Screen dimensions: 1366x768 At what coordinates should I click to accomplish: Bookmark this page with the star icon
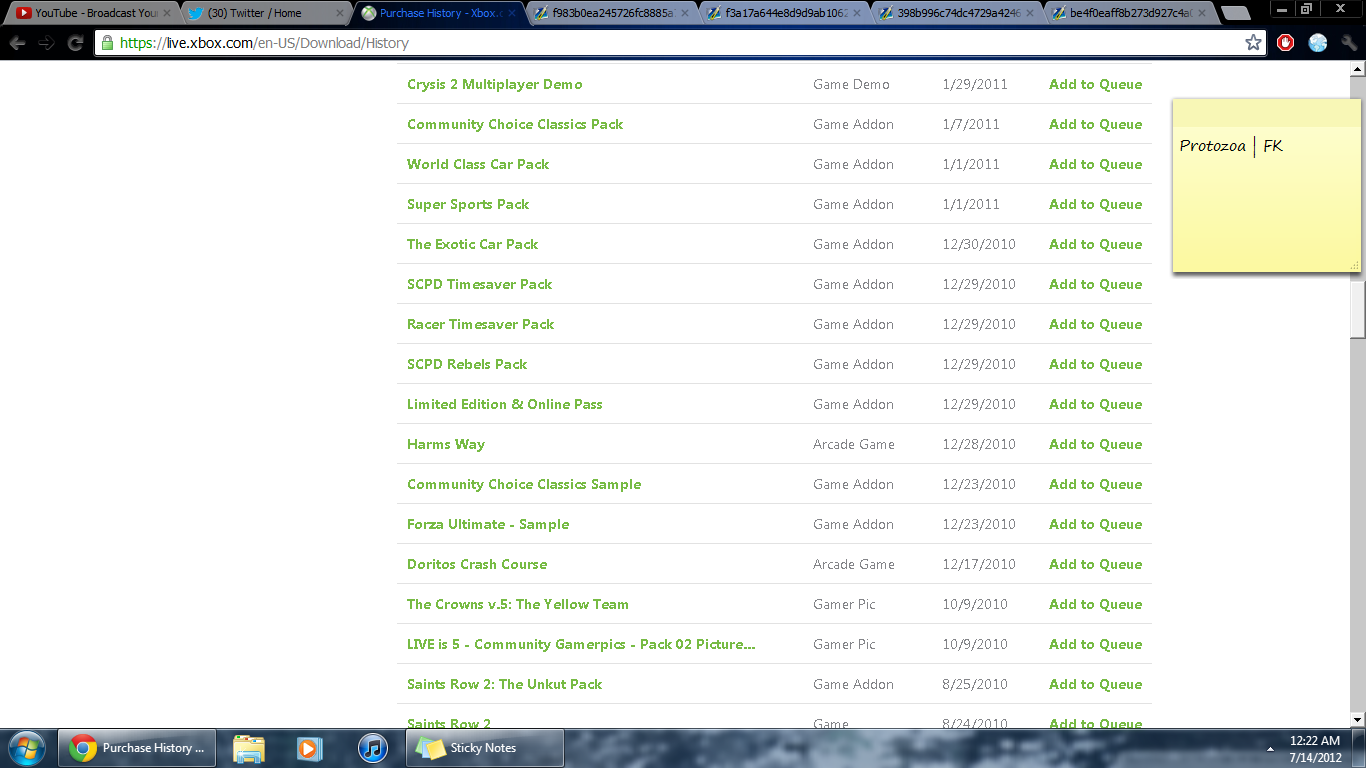[1253, 43]
